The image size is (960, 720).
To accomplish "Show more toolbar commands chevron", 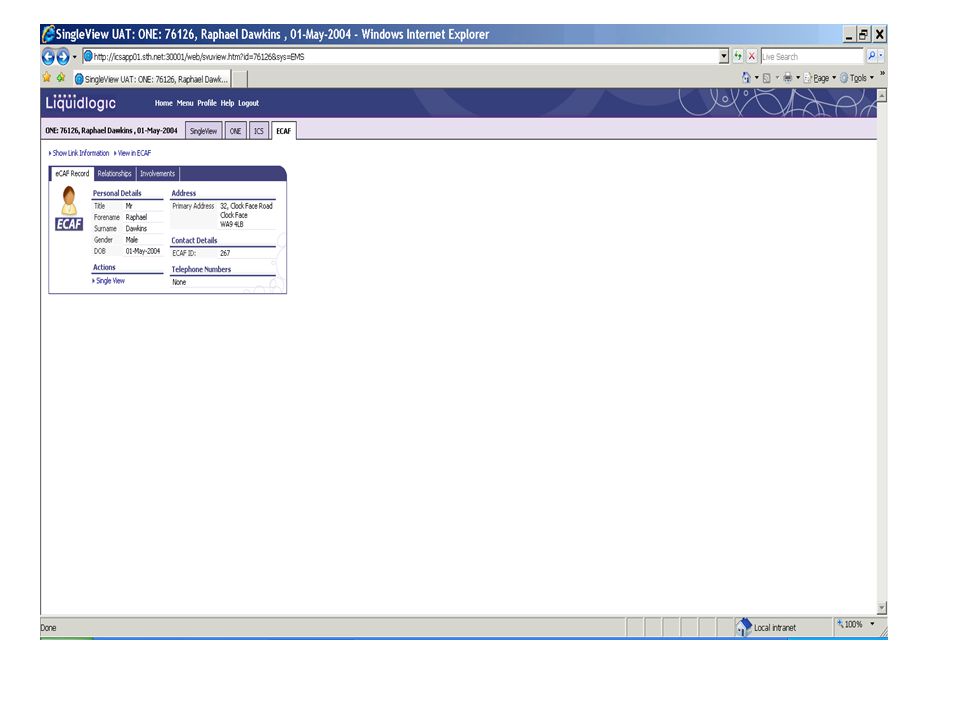I will pos(882,73).
